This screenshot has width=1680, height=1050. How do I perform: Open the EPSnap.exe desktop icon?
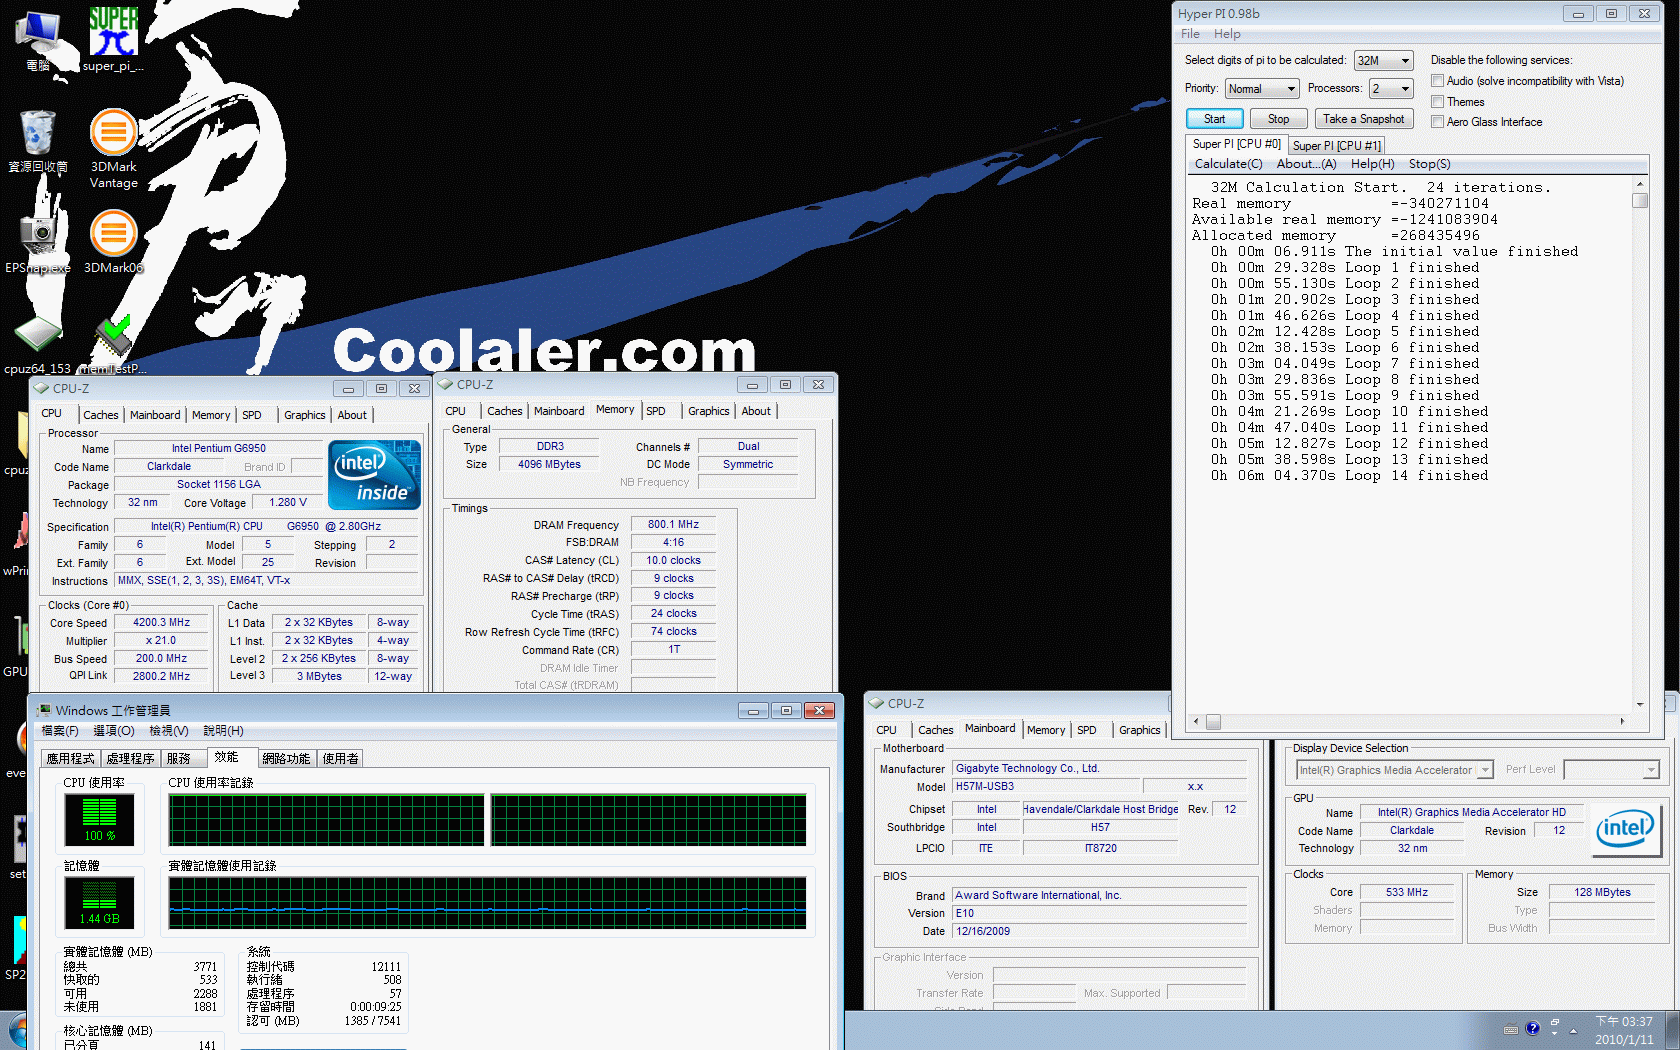click(38, 242)
